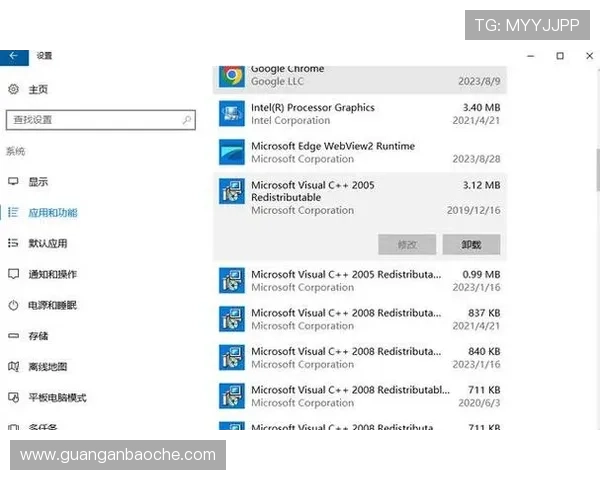The width and height of the screenshot is (600, 480).
Task: Click the 电源和睡眠 power icon
Action: [x=13, y=305]
